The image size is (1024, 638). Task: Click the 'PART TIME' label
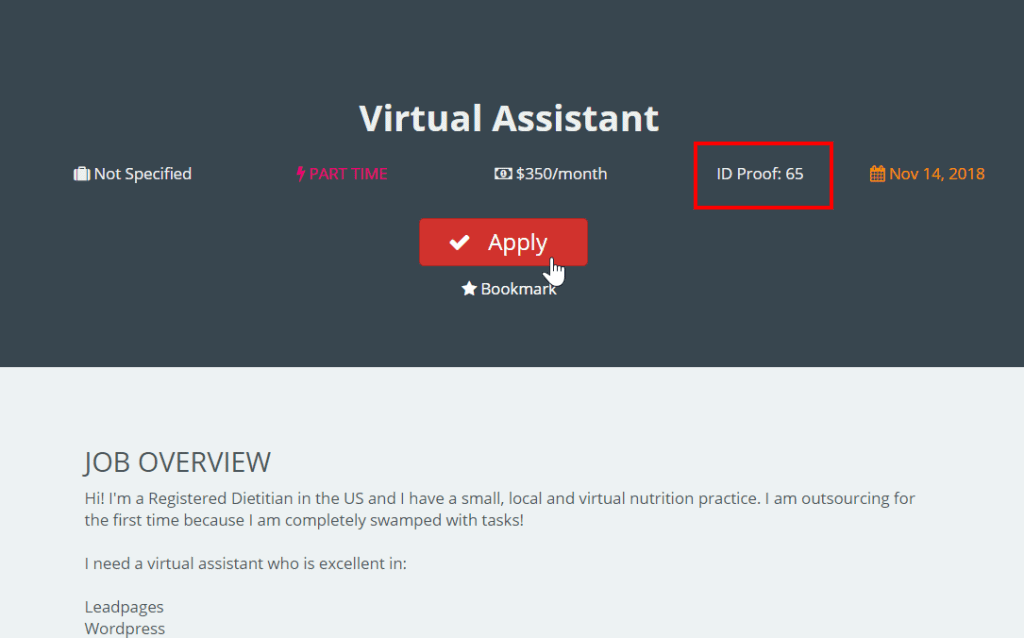pos(348,174)
